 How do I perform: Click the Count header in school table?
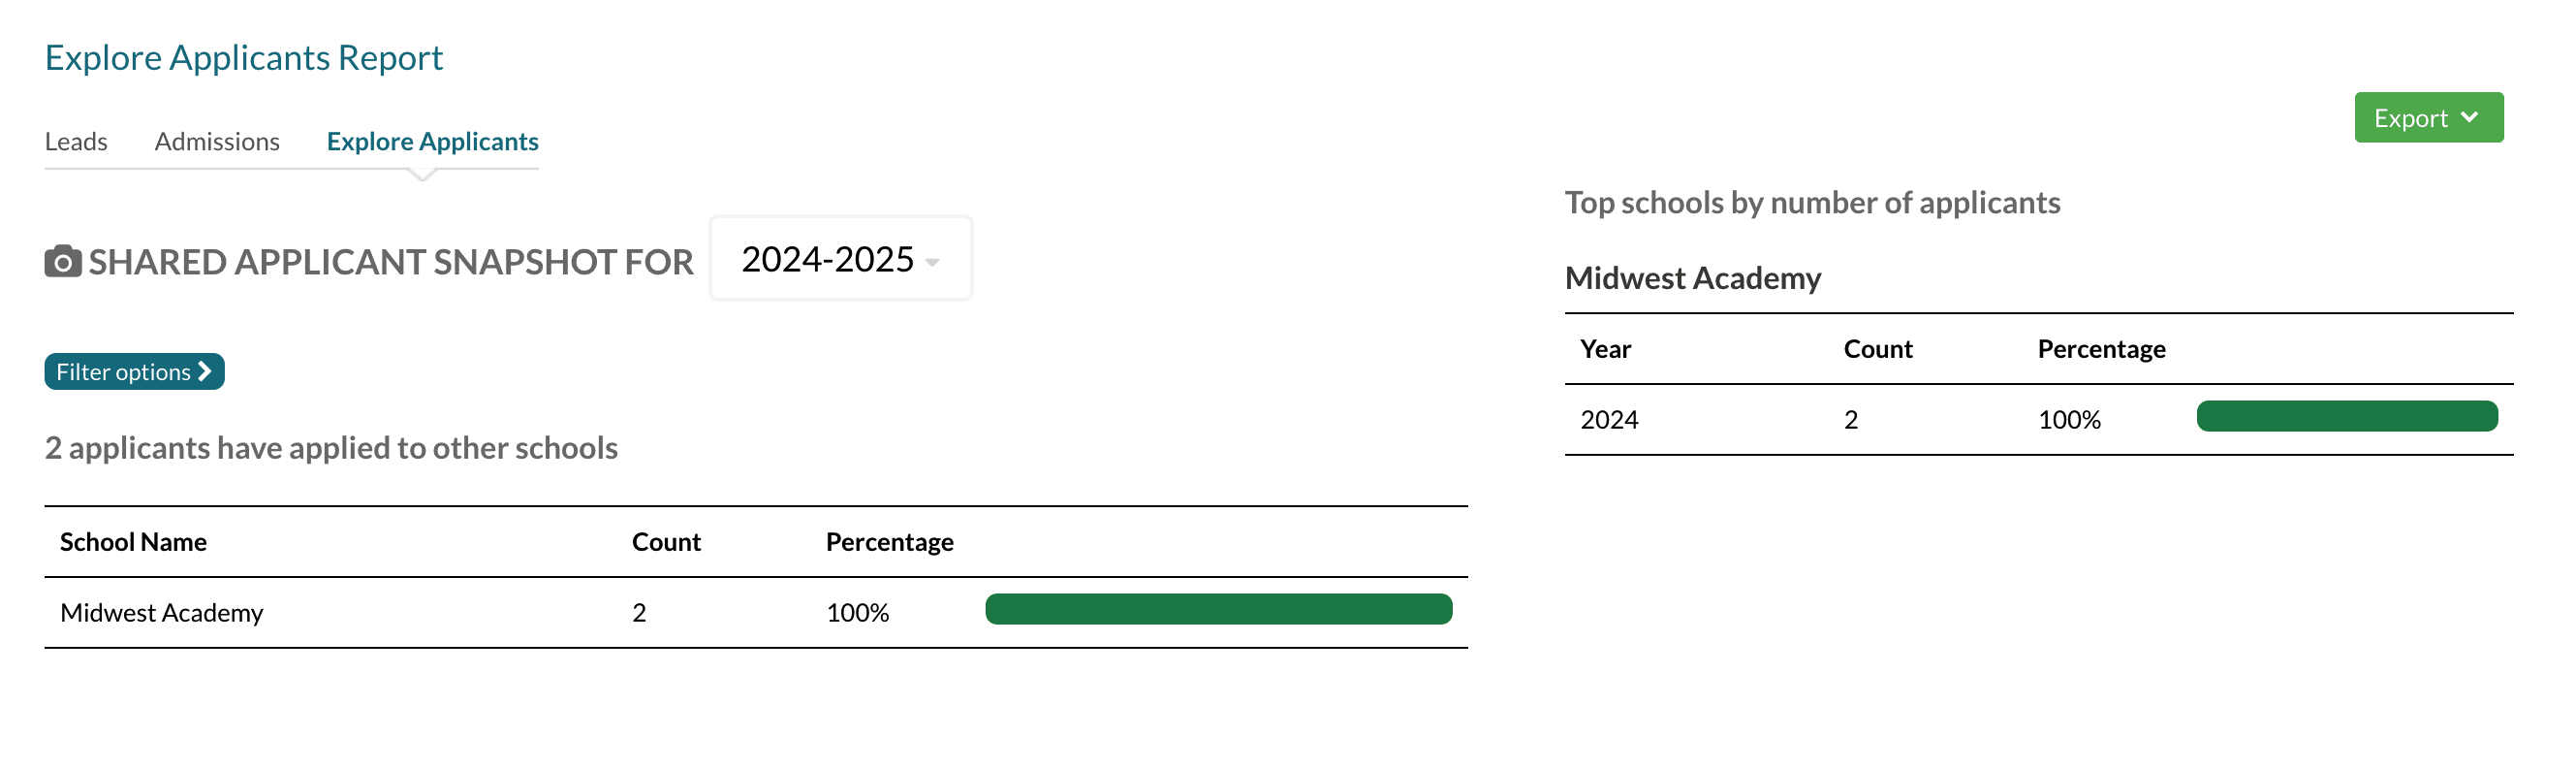pos(666,542)
